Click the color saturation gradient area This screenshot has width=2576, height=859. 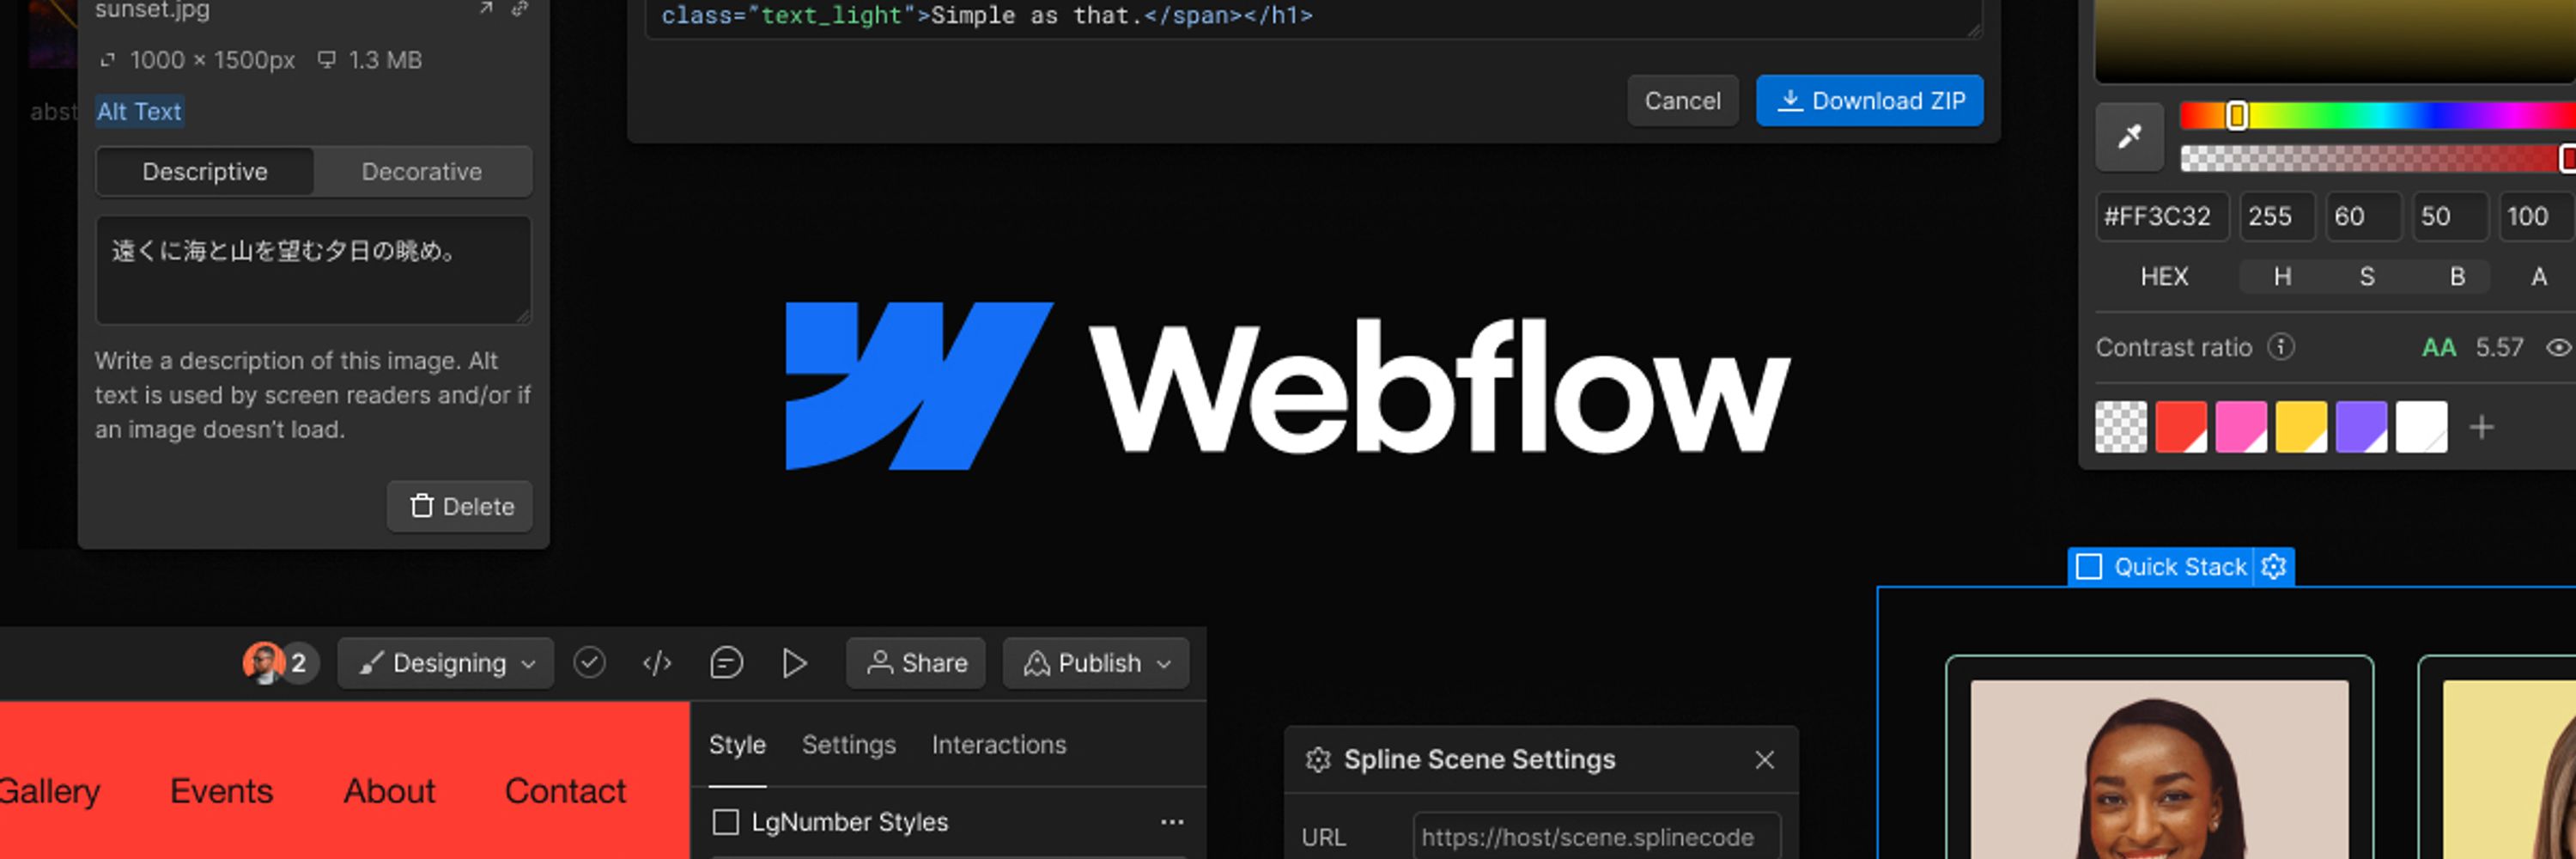pos(2334,40)
